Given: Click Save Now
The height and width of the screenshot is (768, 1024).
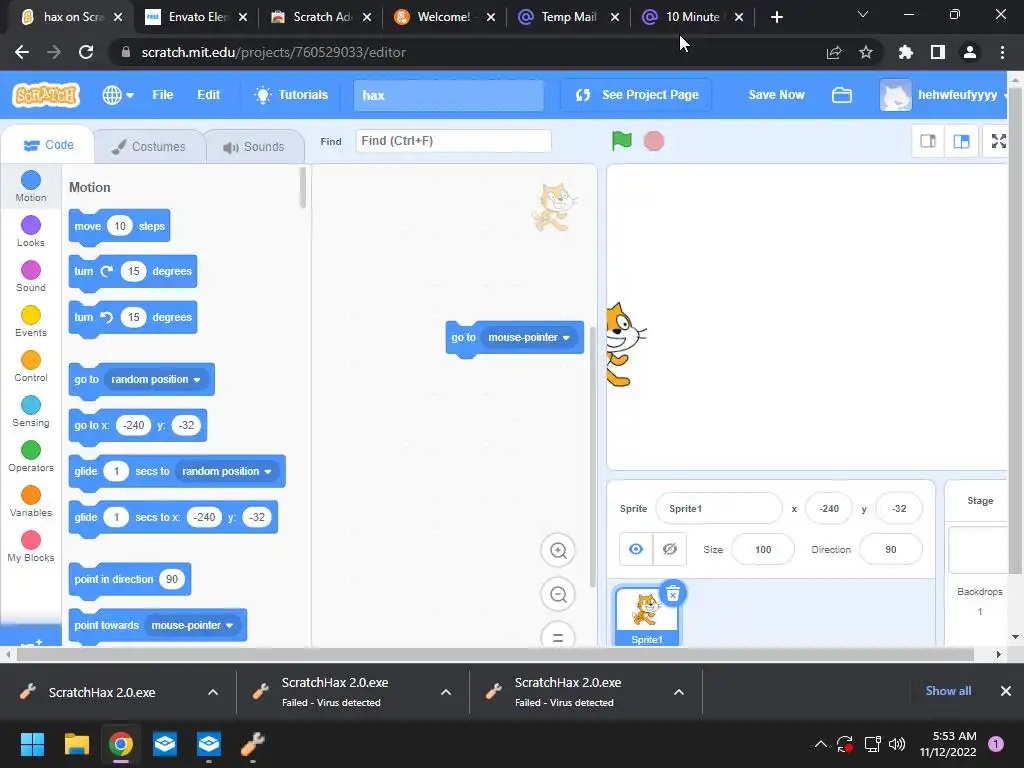Looking at the screenshot, I should pos(776,95).
